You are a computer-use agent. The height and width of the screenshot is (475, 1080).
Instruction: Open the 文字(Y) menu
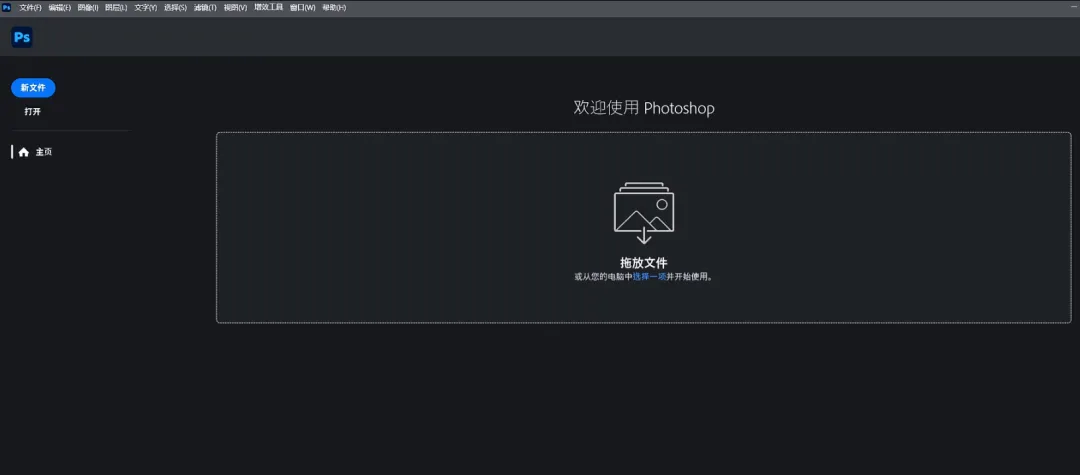coord(146,8)
